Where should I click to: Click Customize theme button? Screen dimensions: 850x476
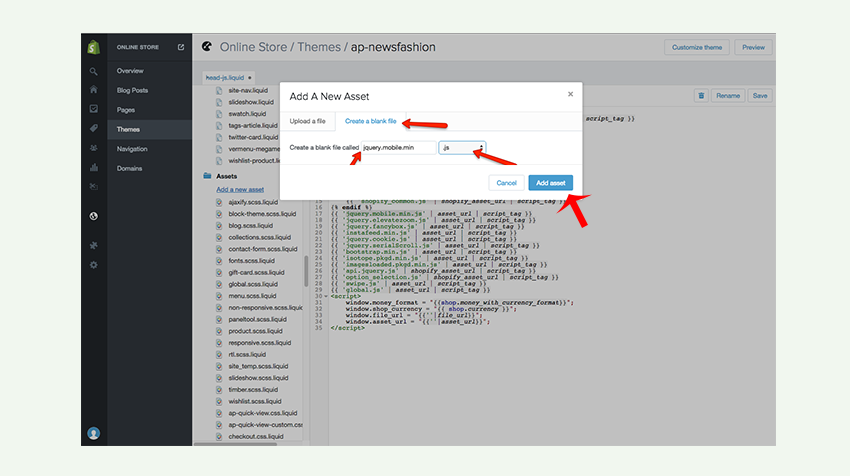click(x=697, y=47)
